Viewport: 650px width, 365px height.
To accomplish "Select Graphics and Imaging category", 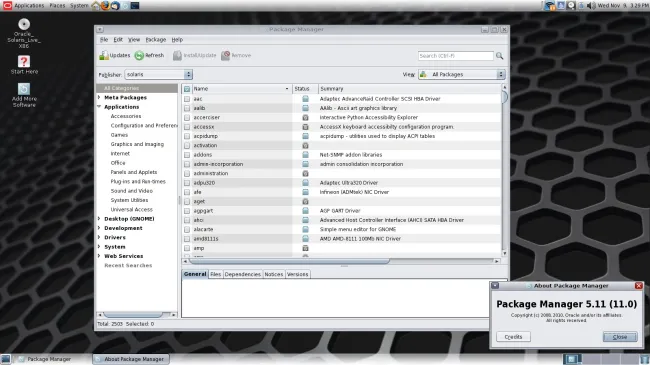I will click(x=137, y=144).
